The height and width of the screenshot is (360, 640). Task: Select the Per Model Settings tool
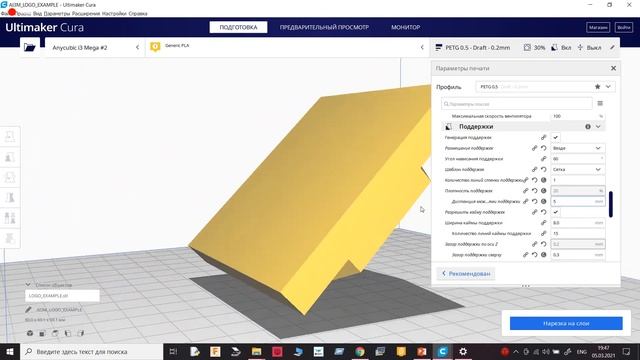[10, 218]
